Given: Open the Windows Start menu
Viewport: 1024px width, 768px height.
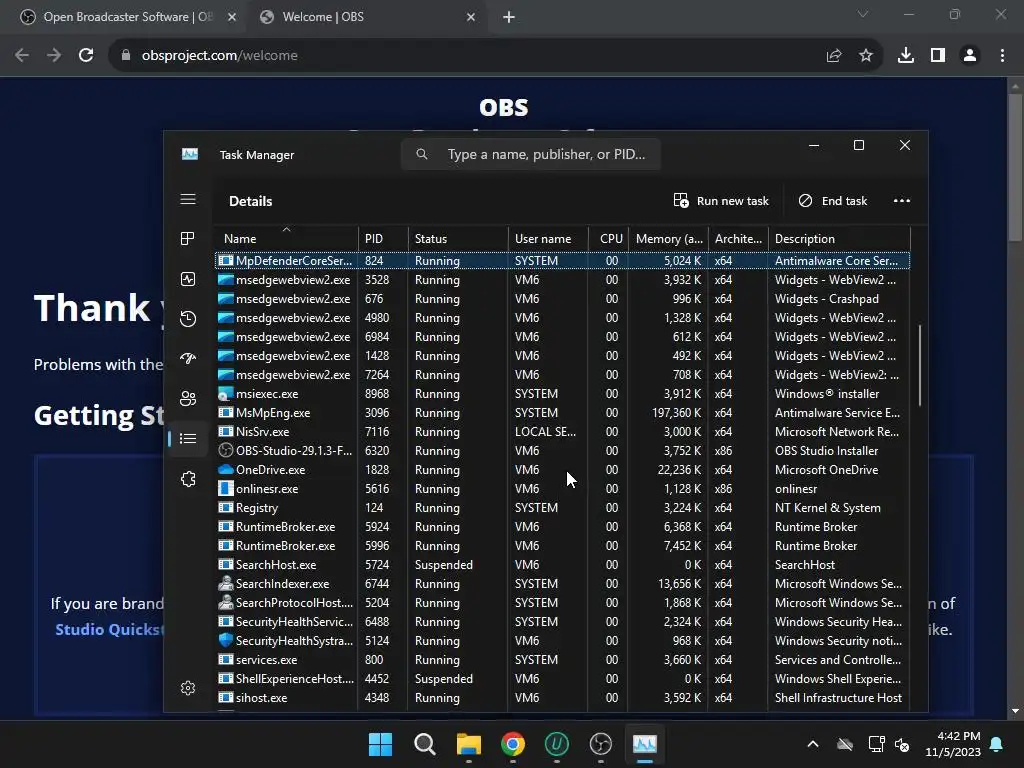Looking at the screenshot, I should point(380,744).
